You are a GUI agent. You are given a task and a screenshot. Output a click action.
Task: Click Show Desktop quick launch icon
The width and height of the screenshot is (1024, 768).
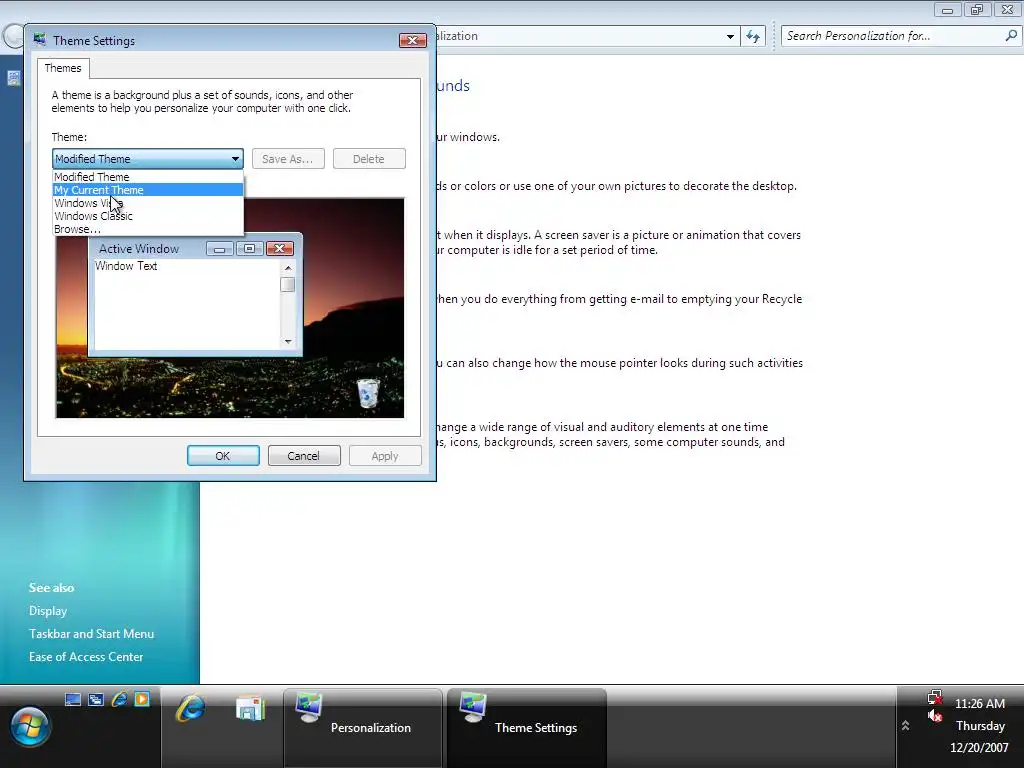click(x=73, y=699)
